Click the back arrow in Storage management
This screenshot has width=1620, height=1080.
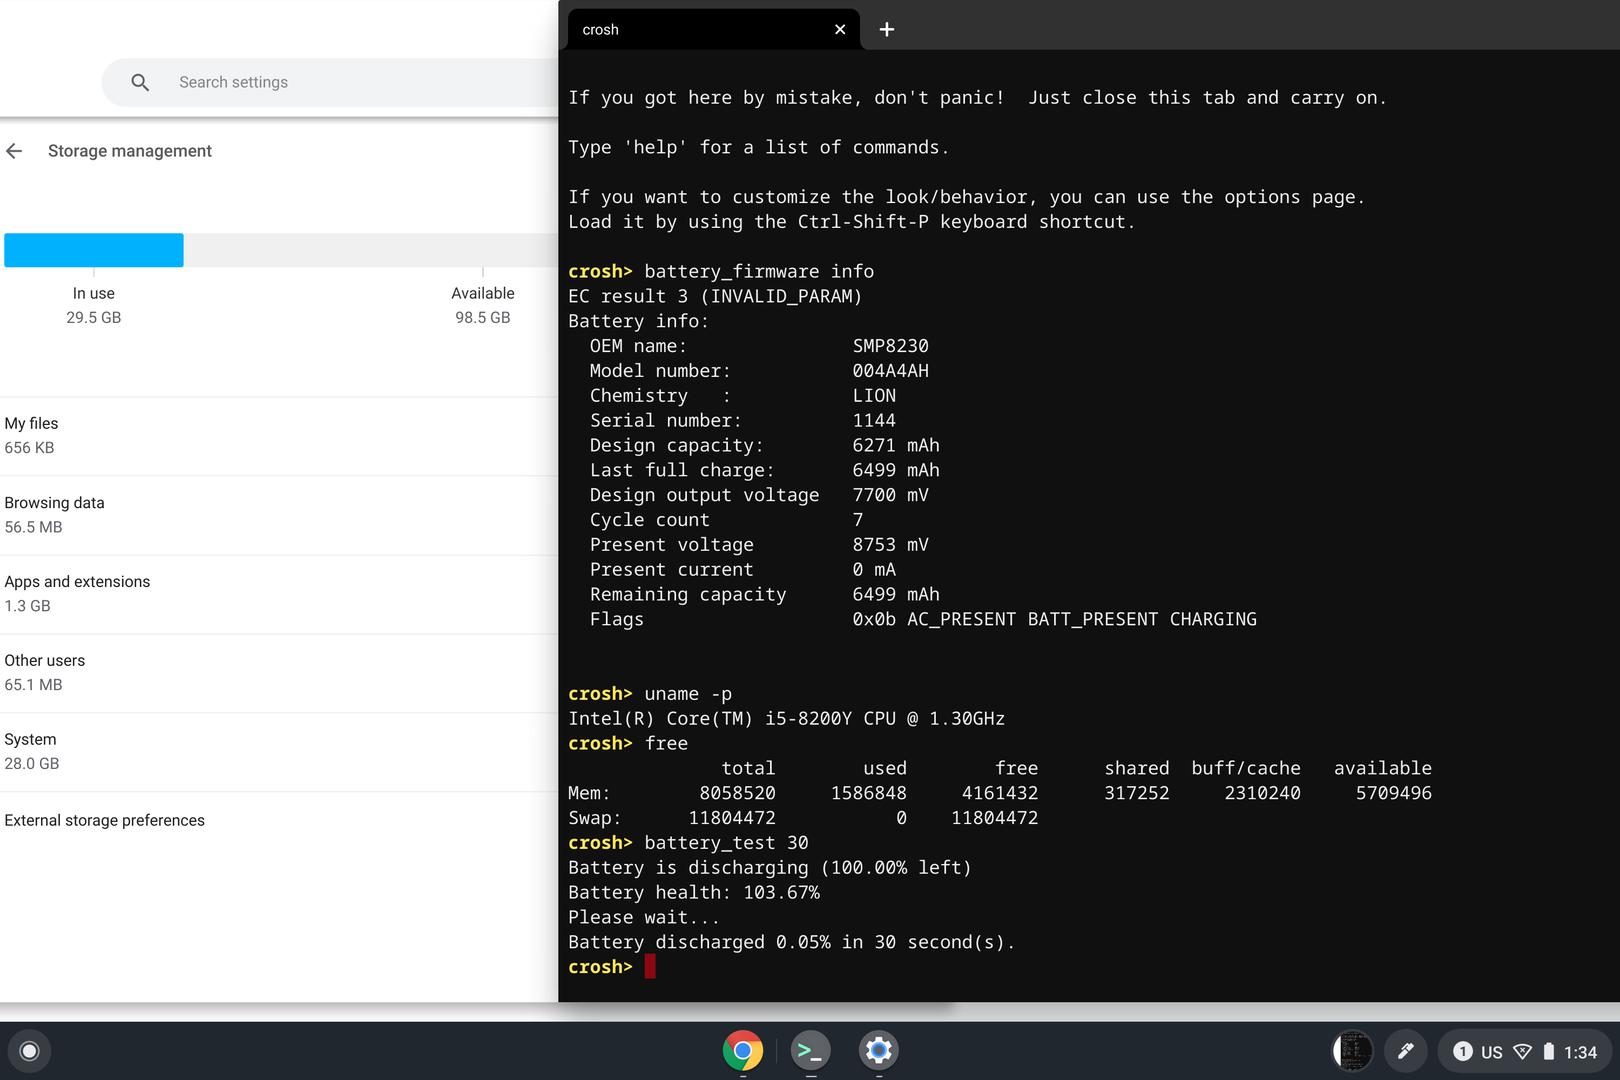pyautogui.click(x=14, y=151)
